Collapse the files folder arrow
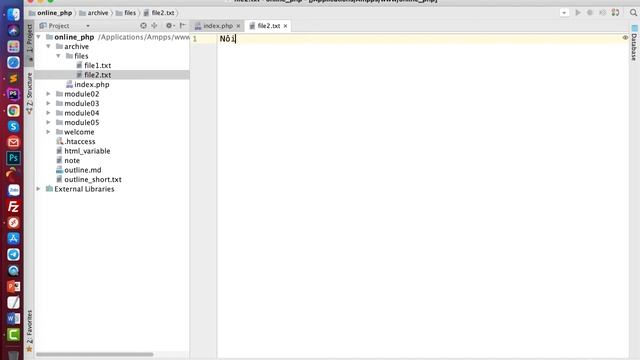 58,56
